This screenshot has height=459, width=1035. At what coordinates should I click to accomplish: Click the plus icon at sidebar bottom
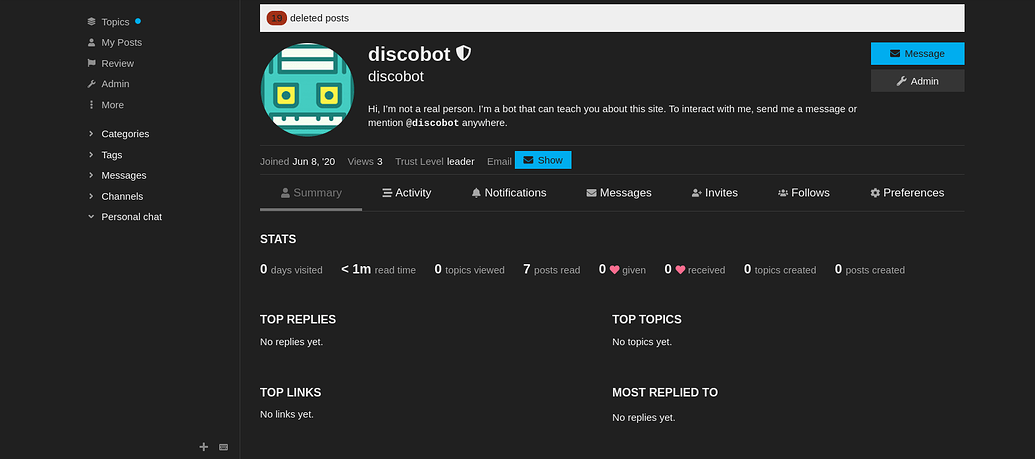coord(204,447)
